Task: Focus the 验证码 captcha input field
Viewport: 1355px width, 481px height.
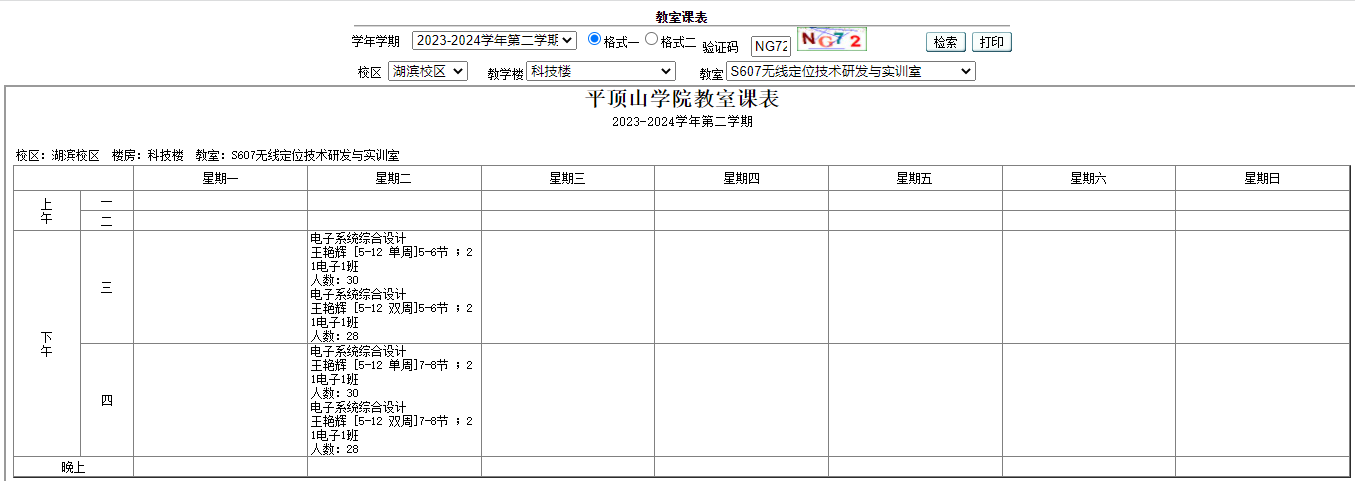Action: [x=771, y=46]
